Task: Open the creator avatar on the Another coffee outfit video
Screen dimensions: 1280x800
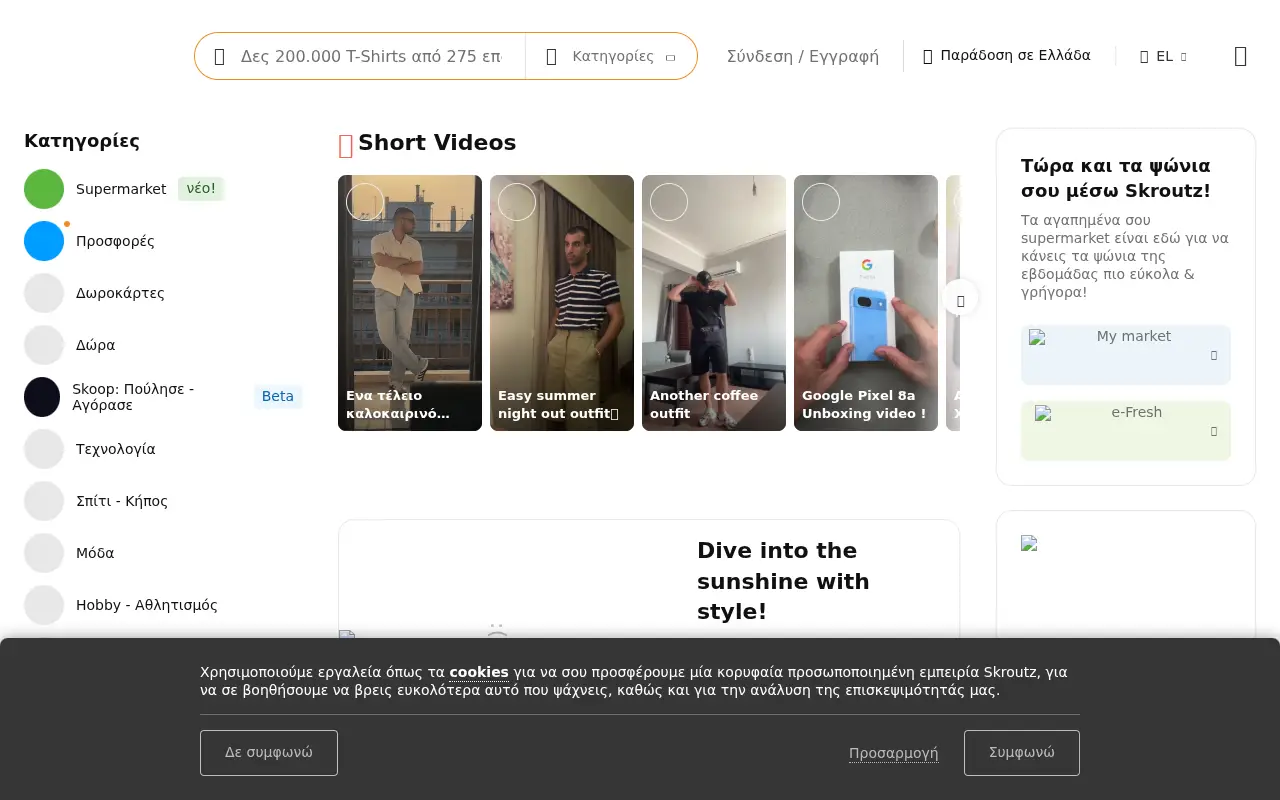Action: (x=669, y=202)
